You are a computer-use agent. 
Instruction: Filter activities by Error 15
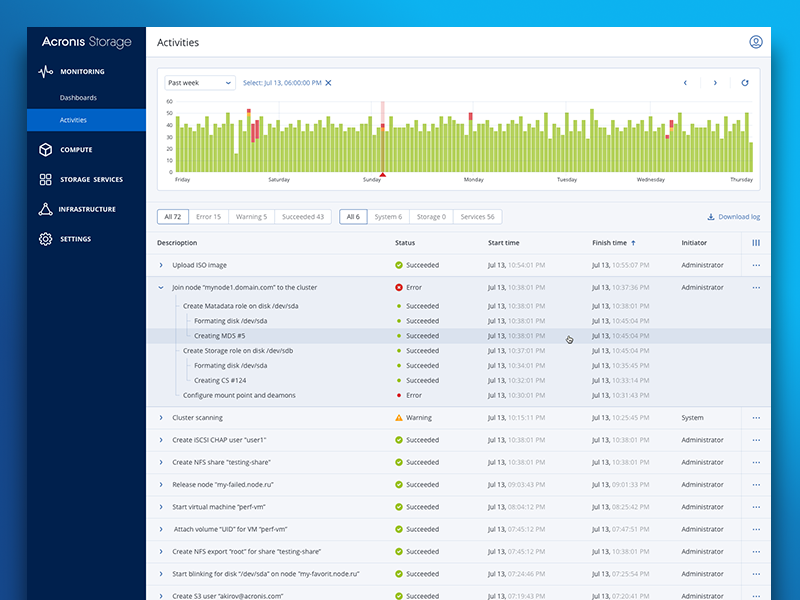(x=208, y=217)
